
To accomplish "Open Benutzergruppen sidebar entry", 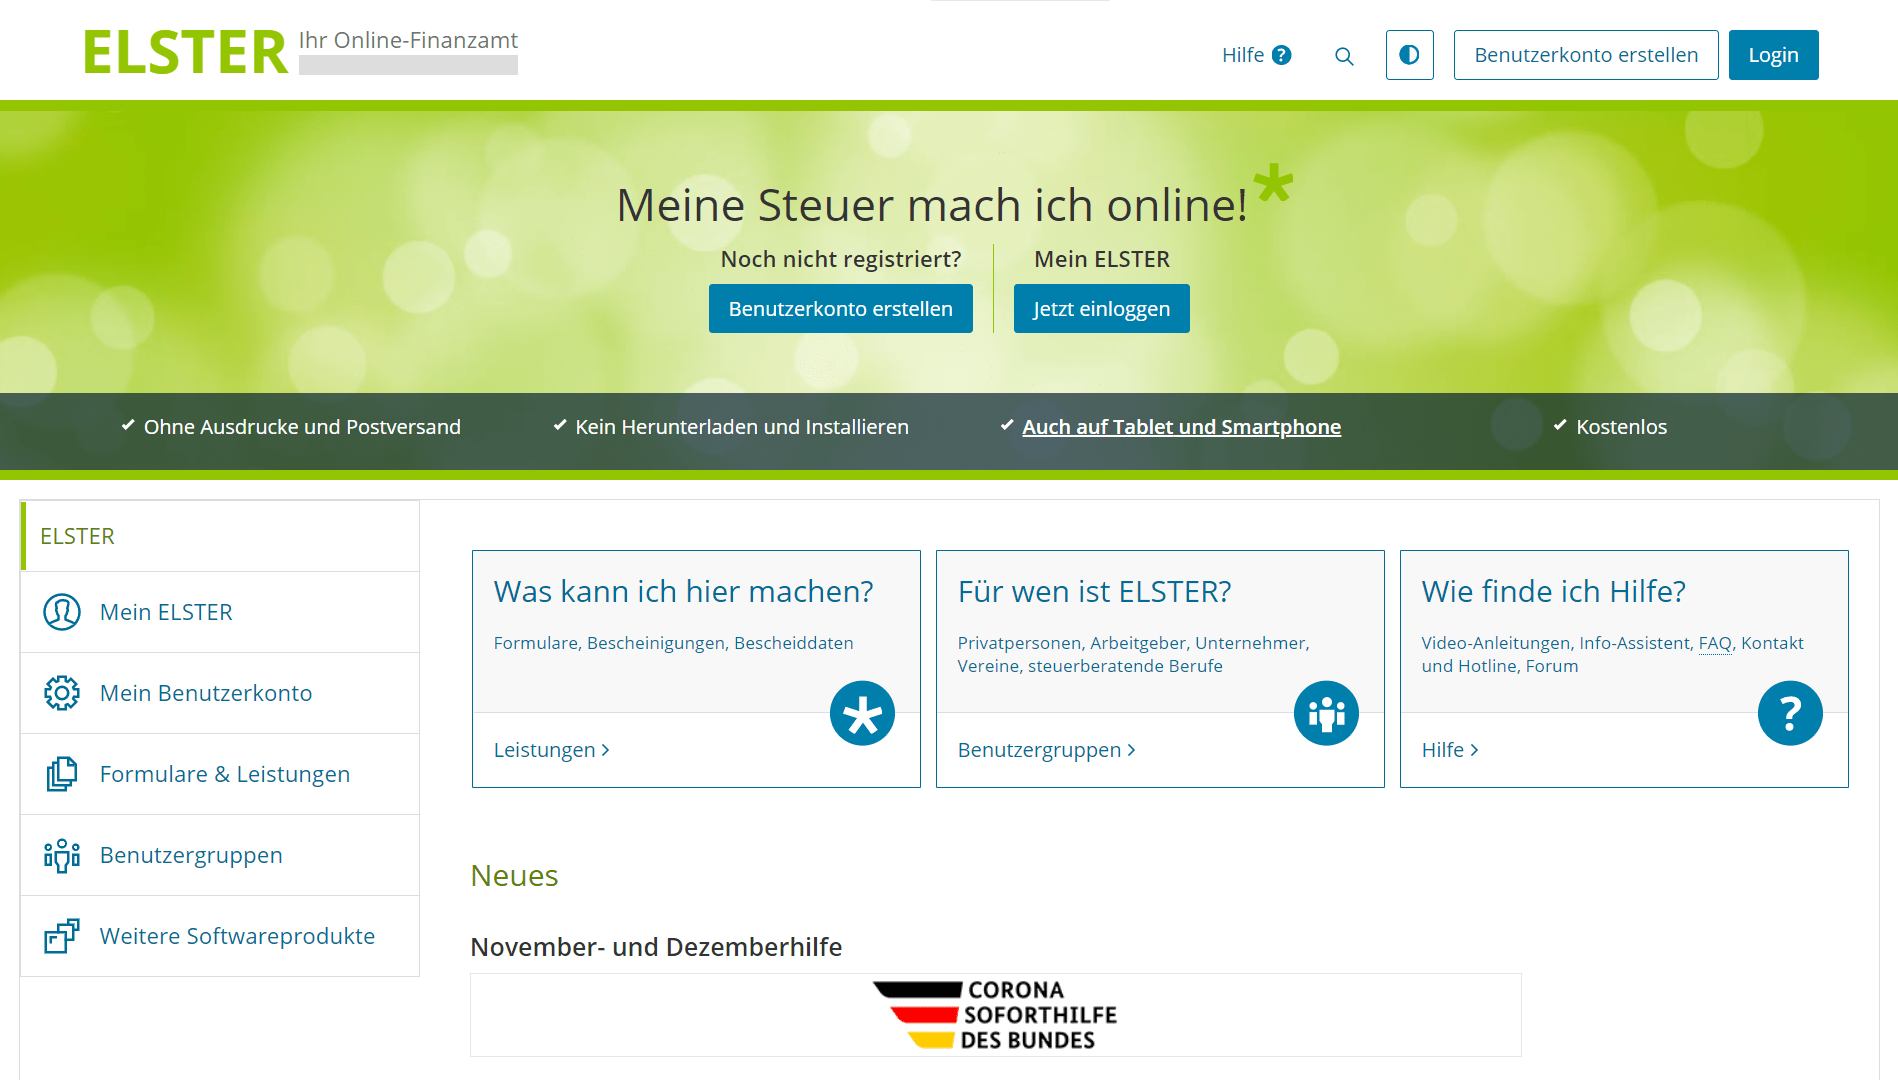I will coord(220,855).
